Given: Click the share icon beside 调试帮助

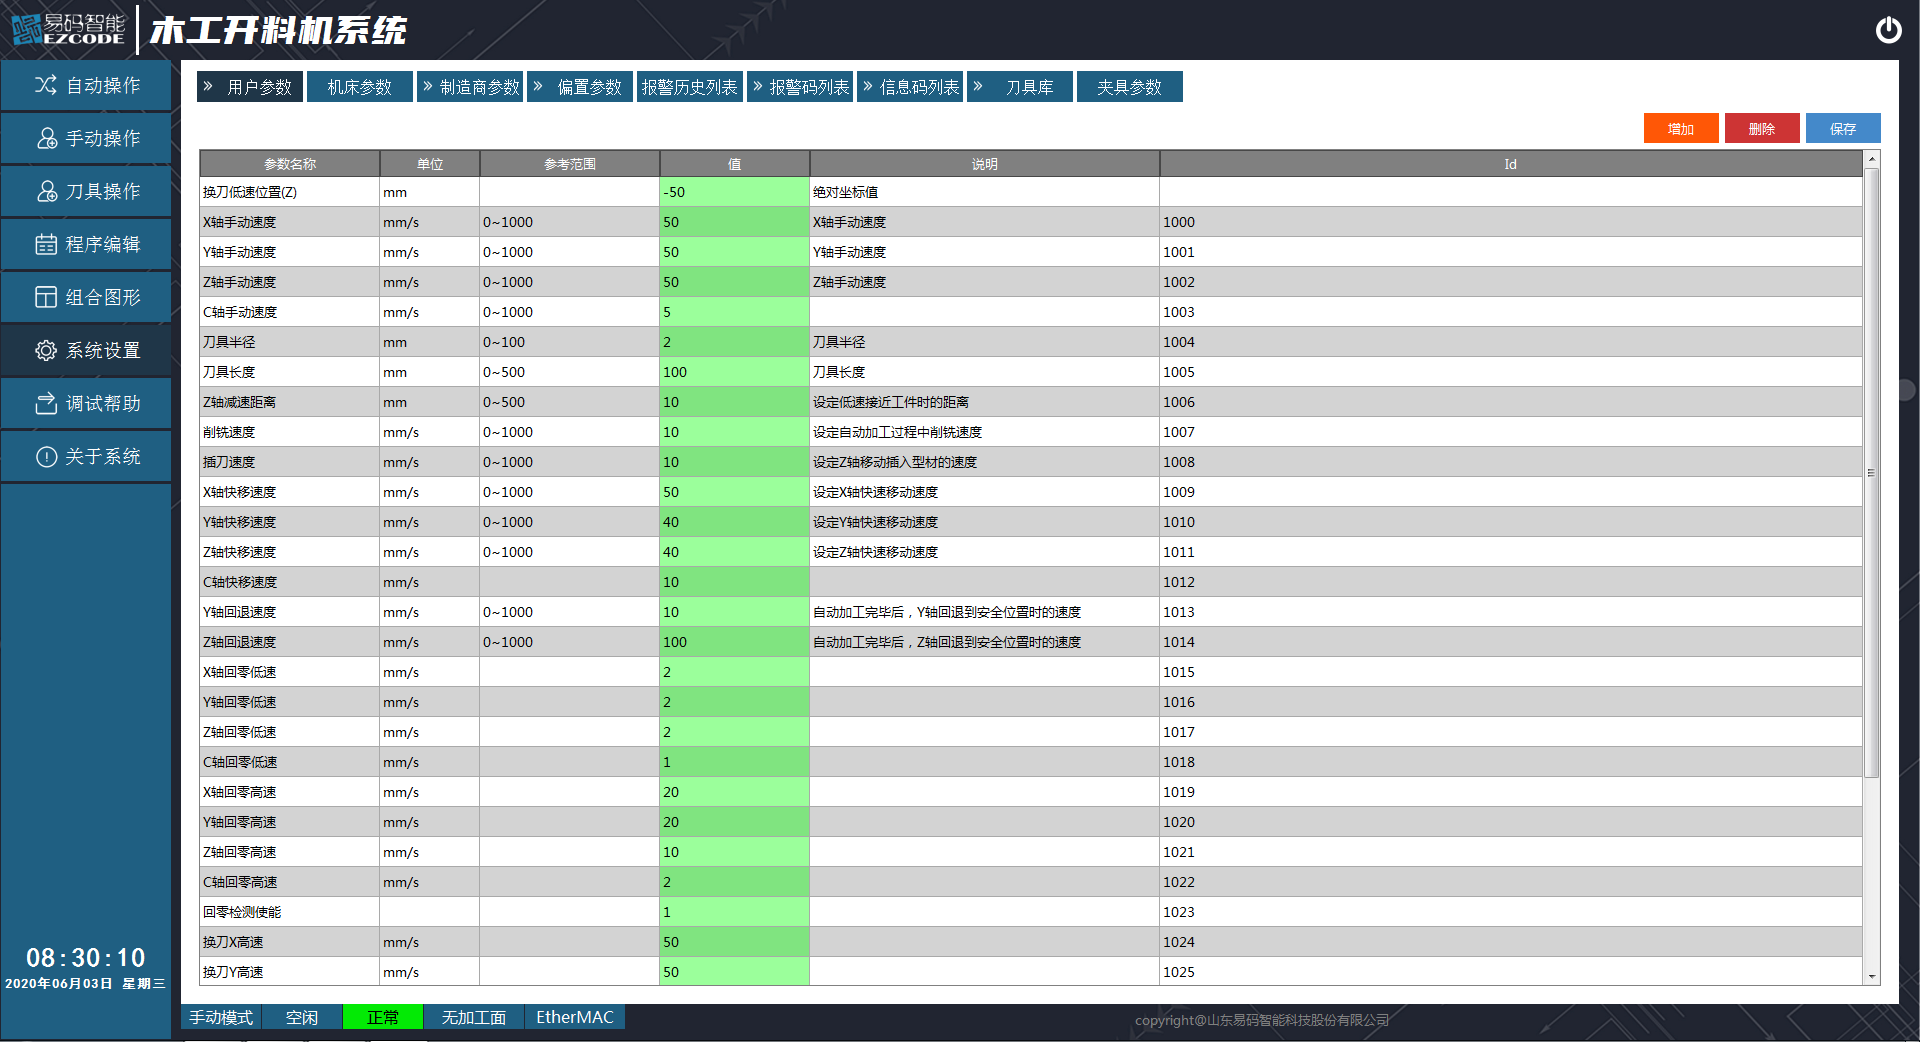Looking at the screenshot, I should pyautogui.click(x=46, y=403).
